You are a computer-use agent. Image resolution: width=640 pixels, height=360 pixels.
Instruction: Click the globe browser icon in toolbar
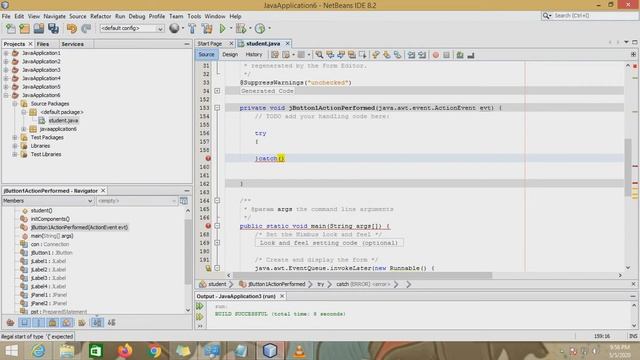point(174,28)
